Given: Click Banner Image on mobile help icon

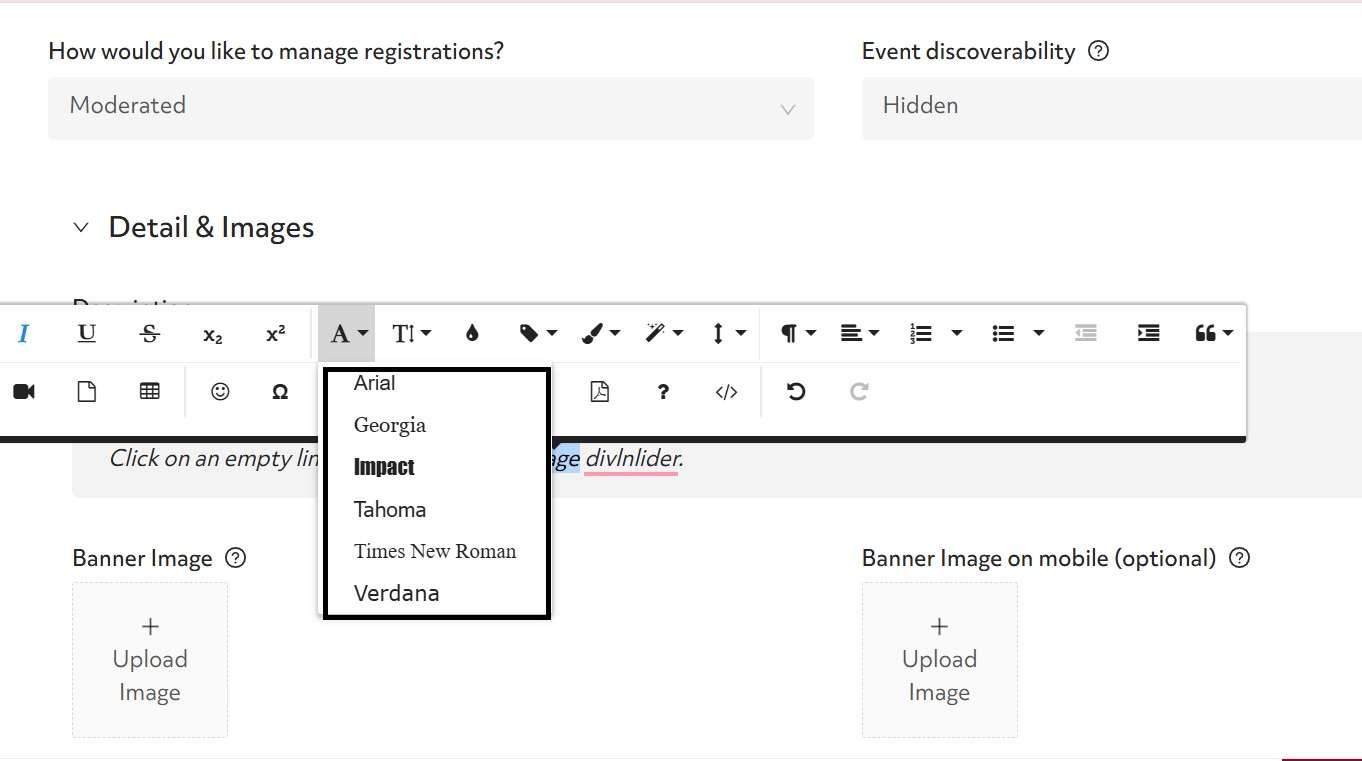Looking at the screenshot, I should point(1240,558).
